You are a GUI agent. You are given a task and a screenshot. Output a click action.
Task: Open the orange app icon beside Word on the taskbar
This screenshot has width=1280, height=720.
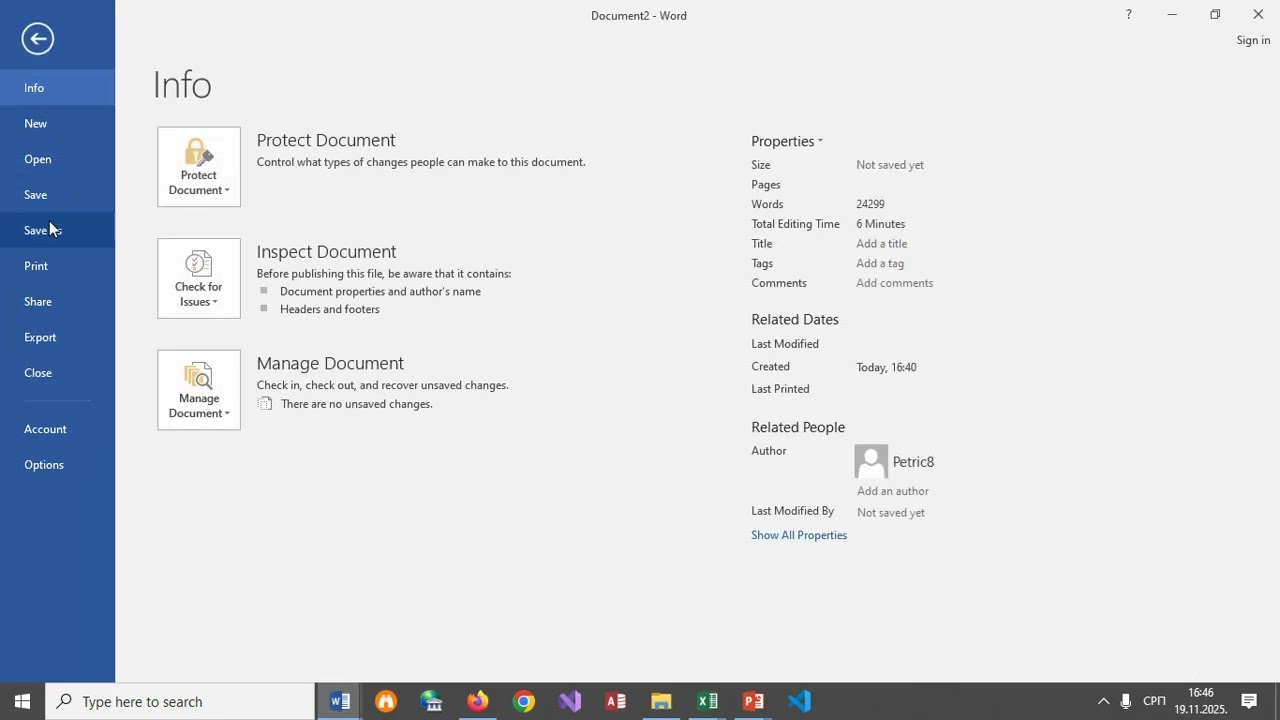386,701
